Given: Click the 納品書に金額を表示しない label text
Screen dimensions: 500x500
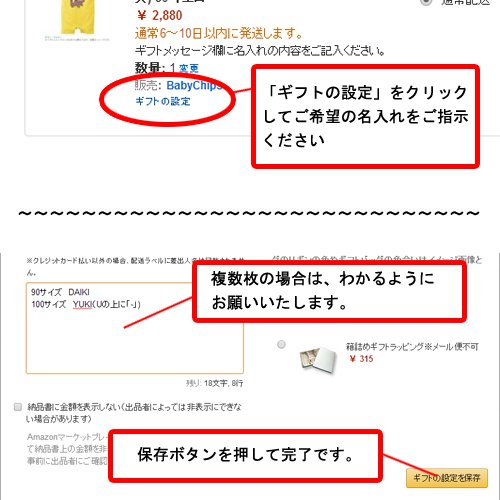Looking at the screenshot, I should (134, 413).
